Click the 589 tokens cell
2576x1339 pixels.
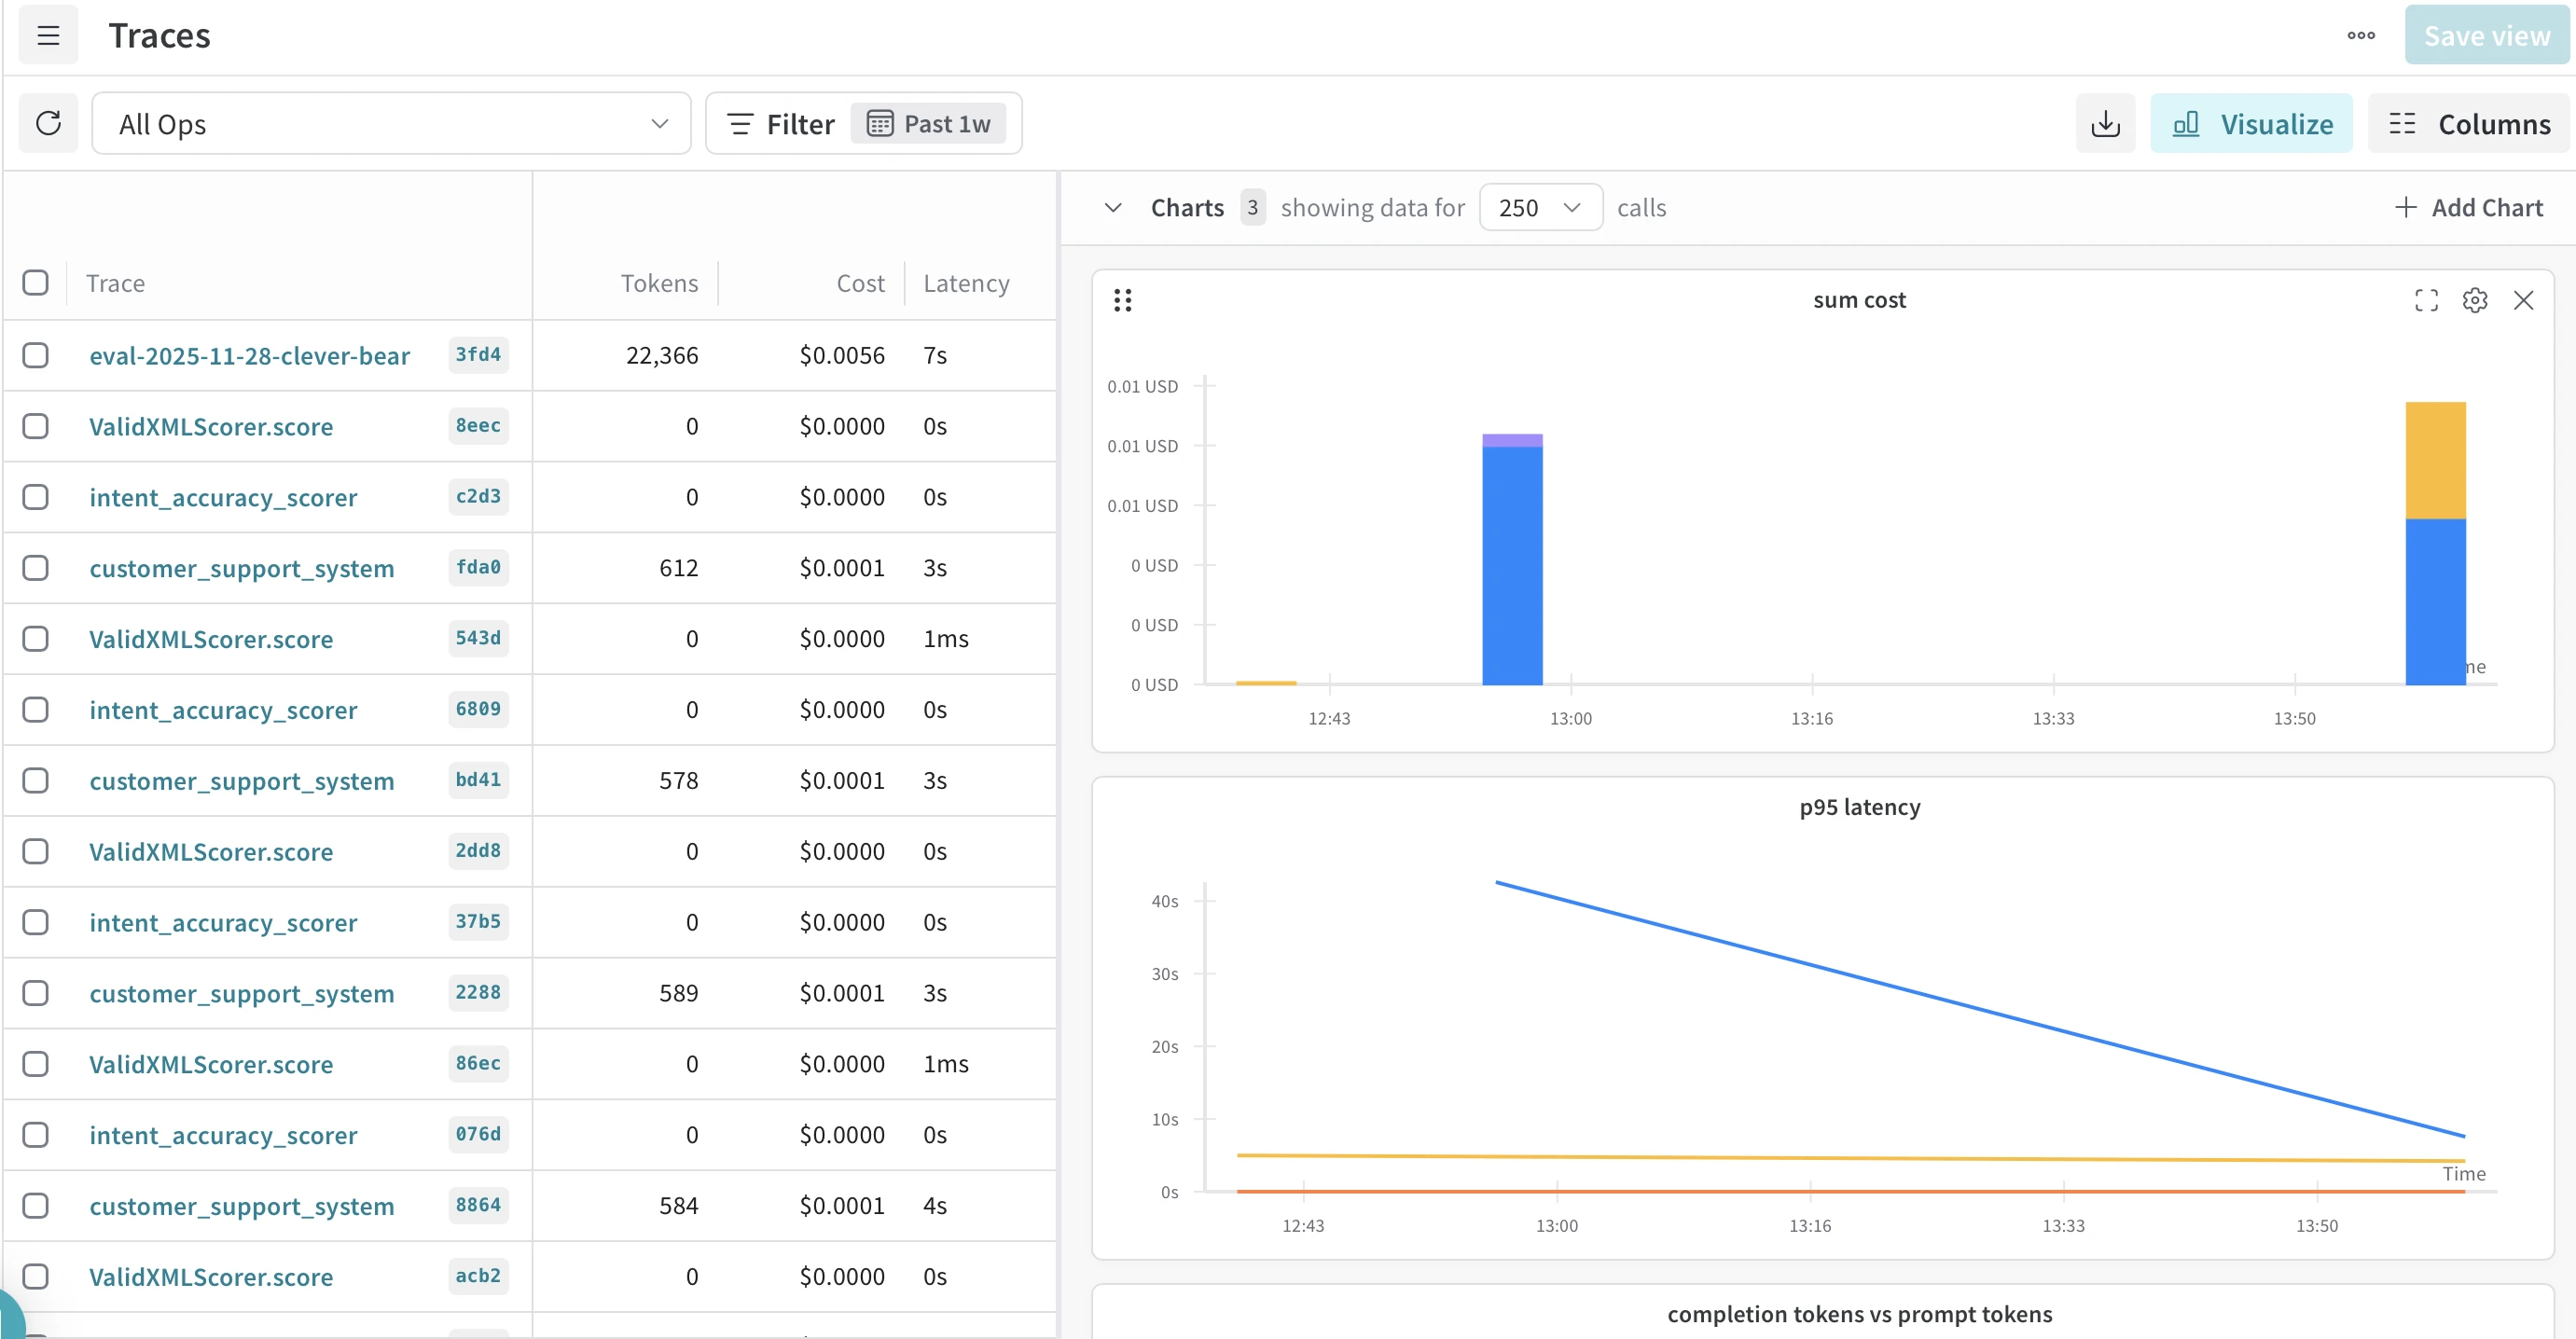678,993
